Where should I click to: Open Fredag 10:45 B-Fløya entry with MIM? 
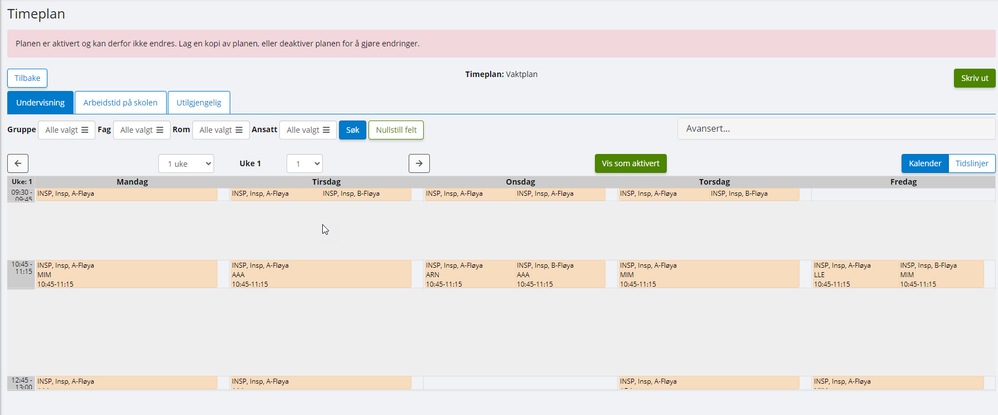[941, 274]
